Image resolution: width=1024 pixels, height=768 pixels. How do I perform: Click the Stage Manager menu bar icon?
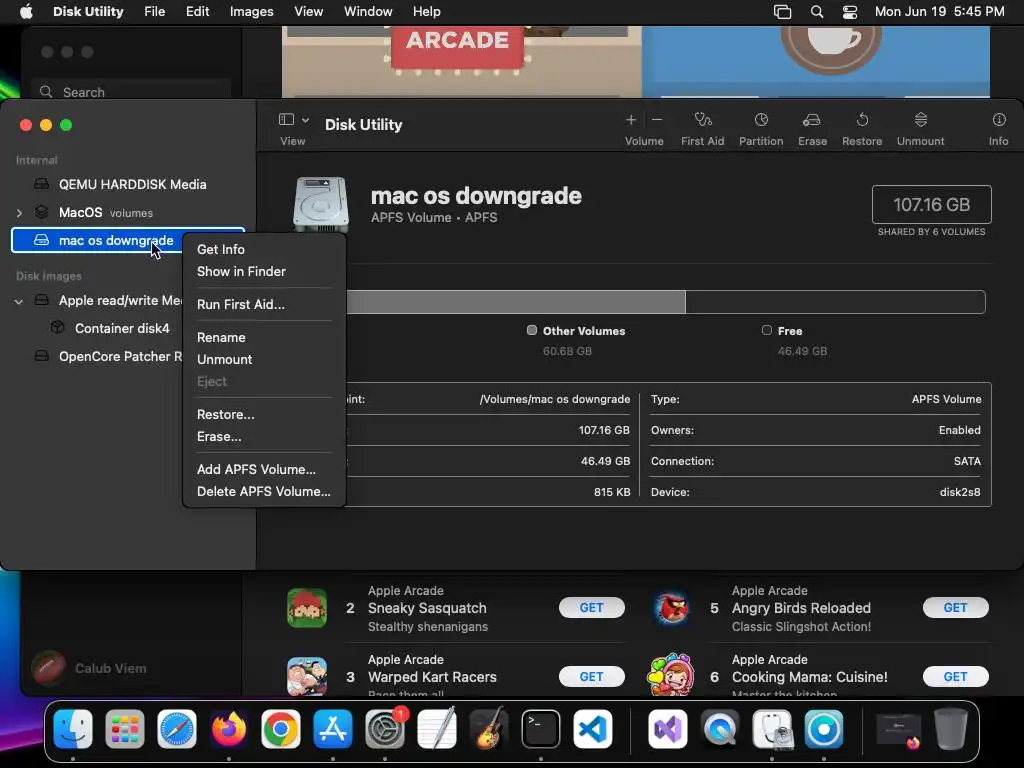point(782,12)
